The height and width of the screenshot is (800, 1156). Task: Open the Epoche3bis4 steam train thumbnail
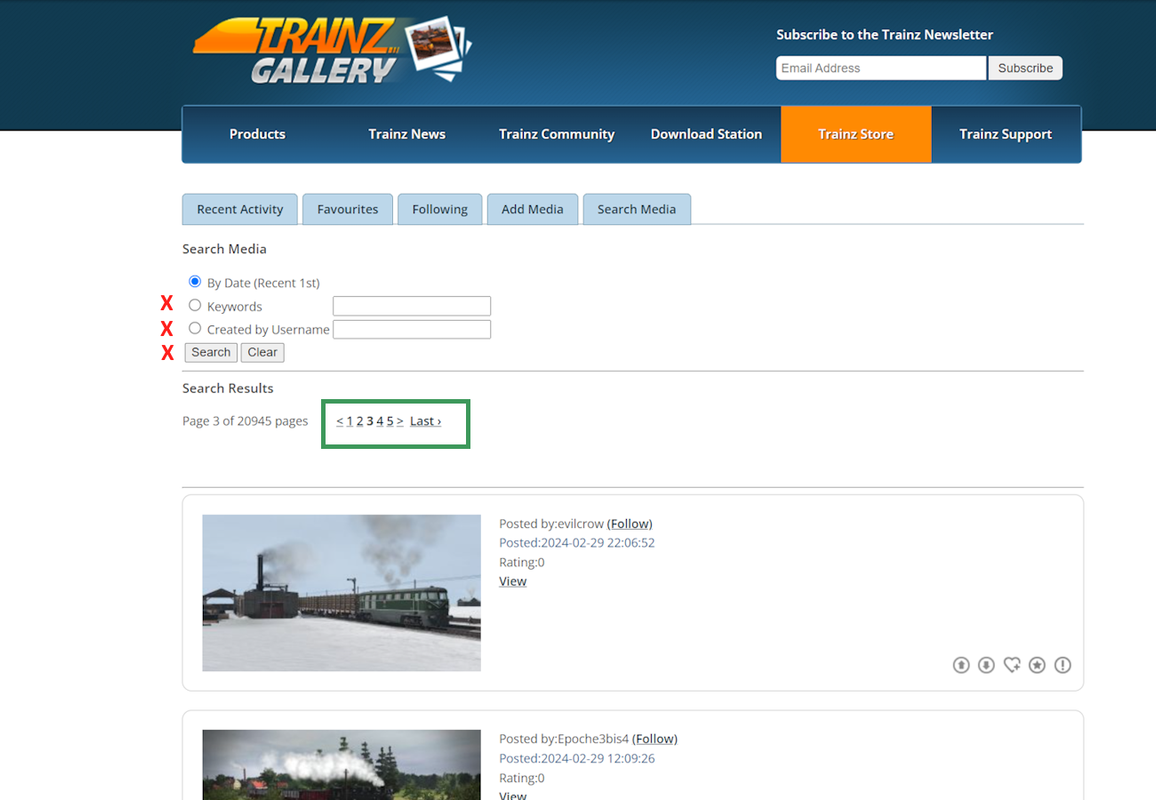pos(341,765)
